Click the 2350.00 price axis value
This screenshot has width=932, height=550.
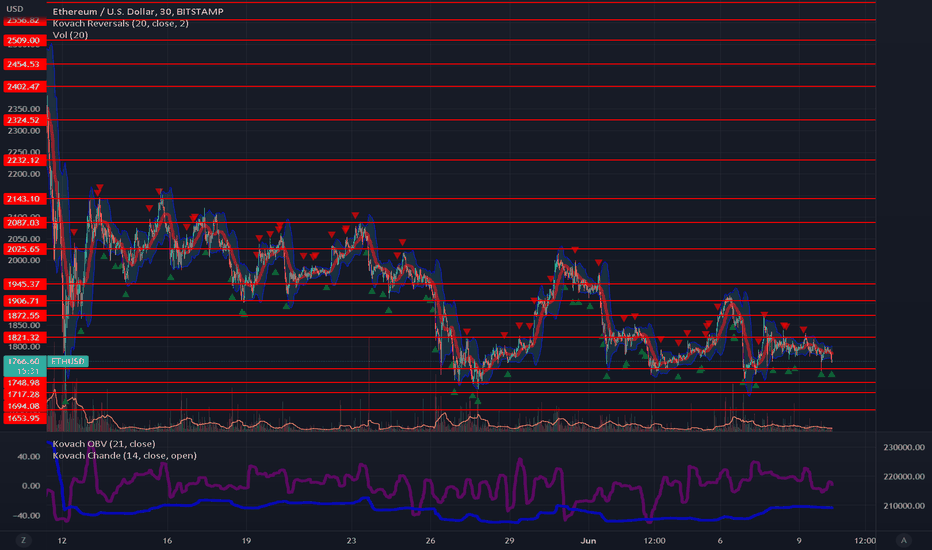point(24,109)
